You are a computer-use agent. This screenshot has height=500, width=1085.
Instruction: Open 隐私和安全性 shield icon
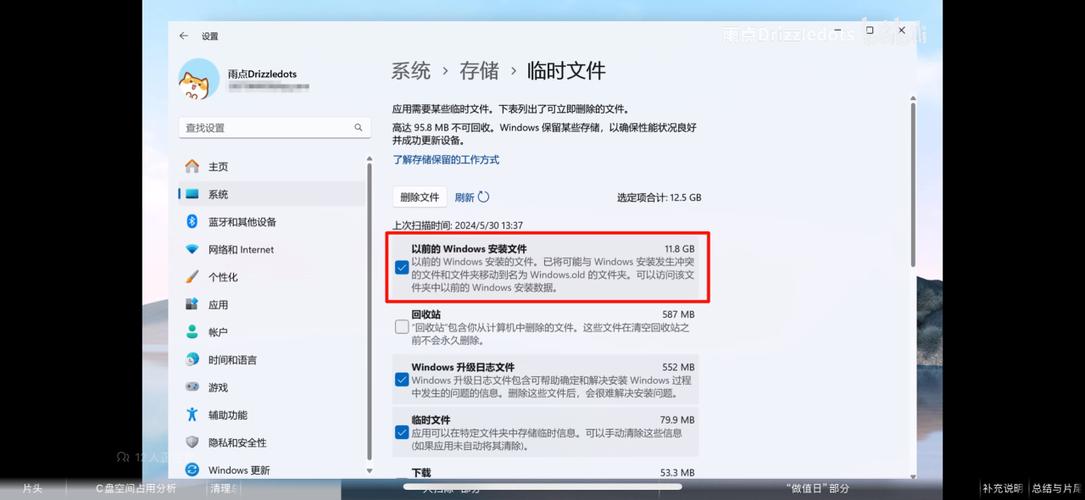pos(192,443)
